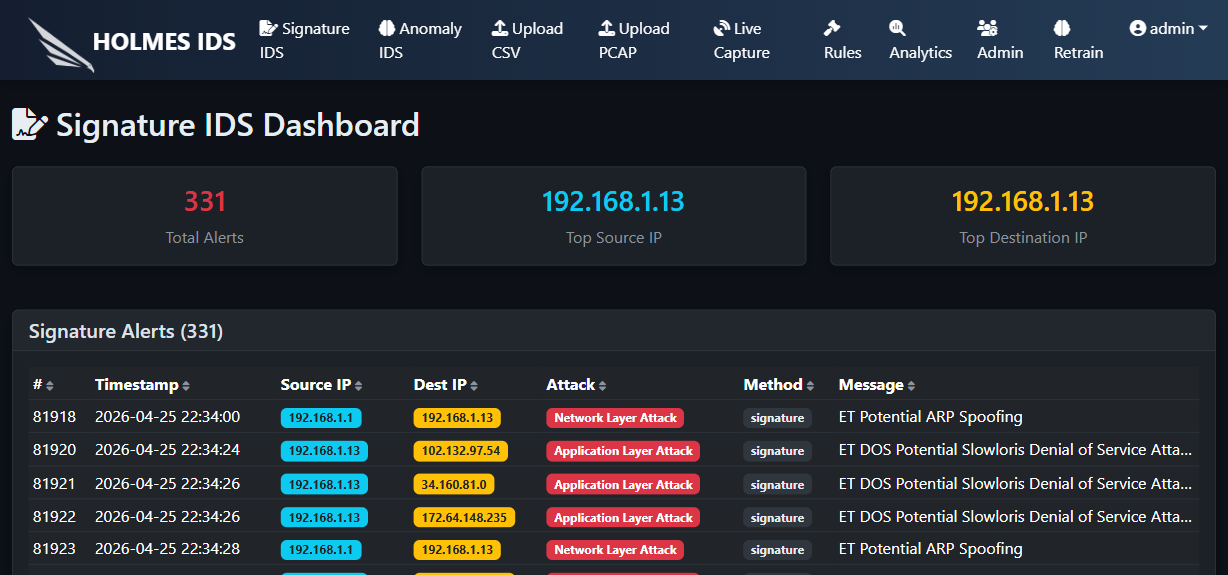
Task: Click the Anomaly IDS brain icon
Action: [387, 29]
